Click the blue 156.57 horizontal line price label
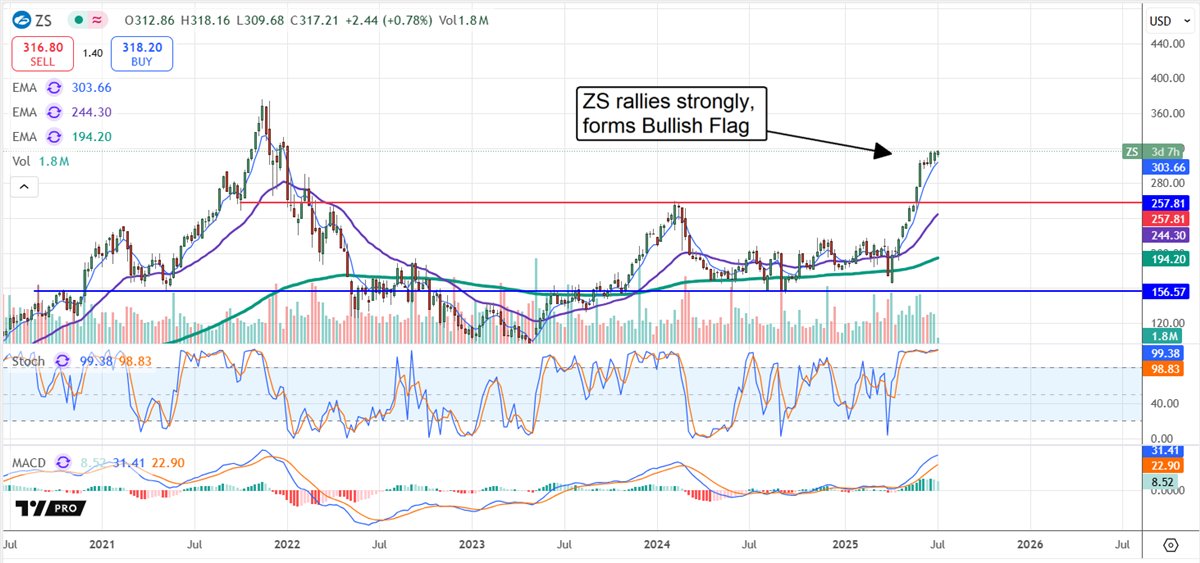This screenshot has height=563, width=1200. (x=1167, y=292)
